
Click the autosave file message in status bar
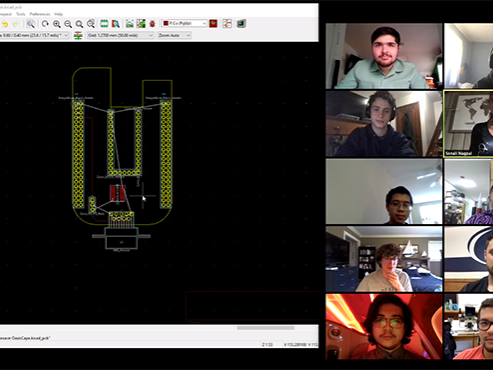[x=25, y=338]
